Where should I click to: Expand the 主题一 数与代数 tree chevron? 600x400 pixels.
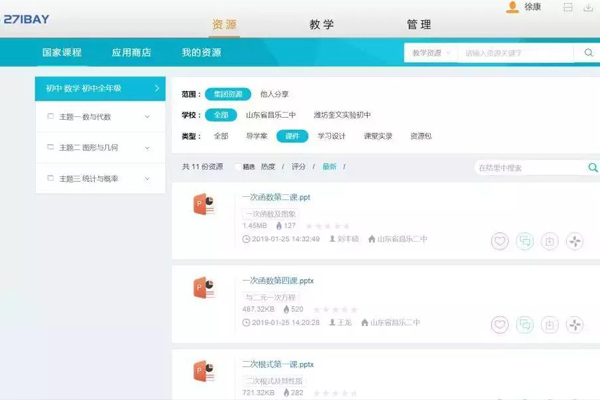[147, 117]
